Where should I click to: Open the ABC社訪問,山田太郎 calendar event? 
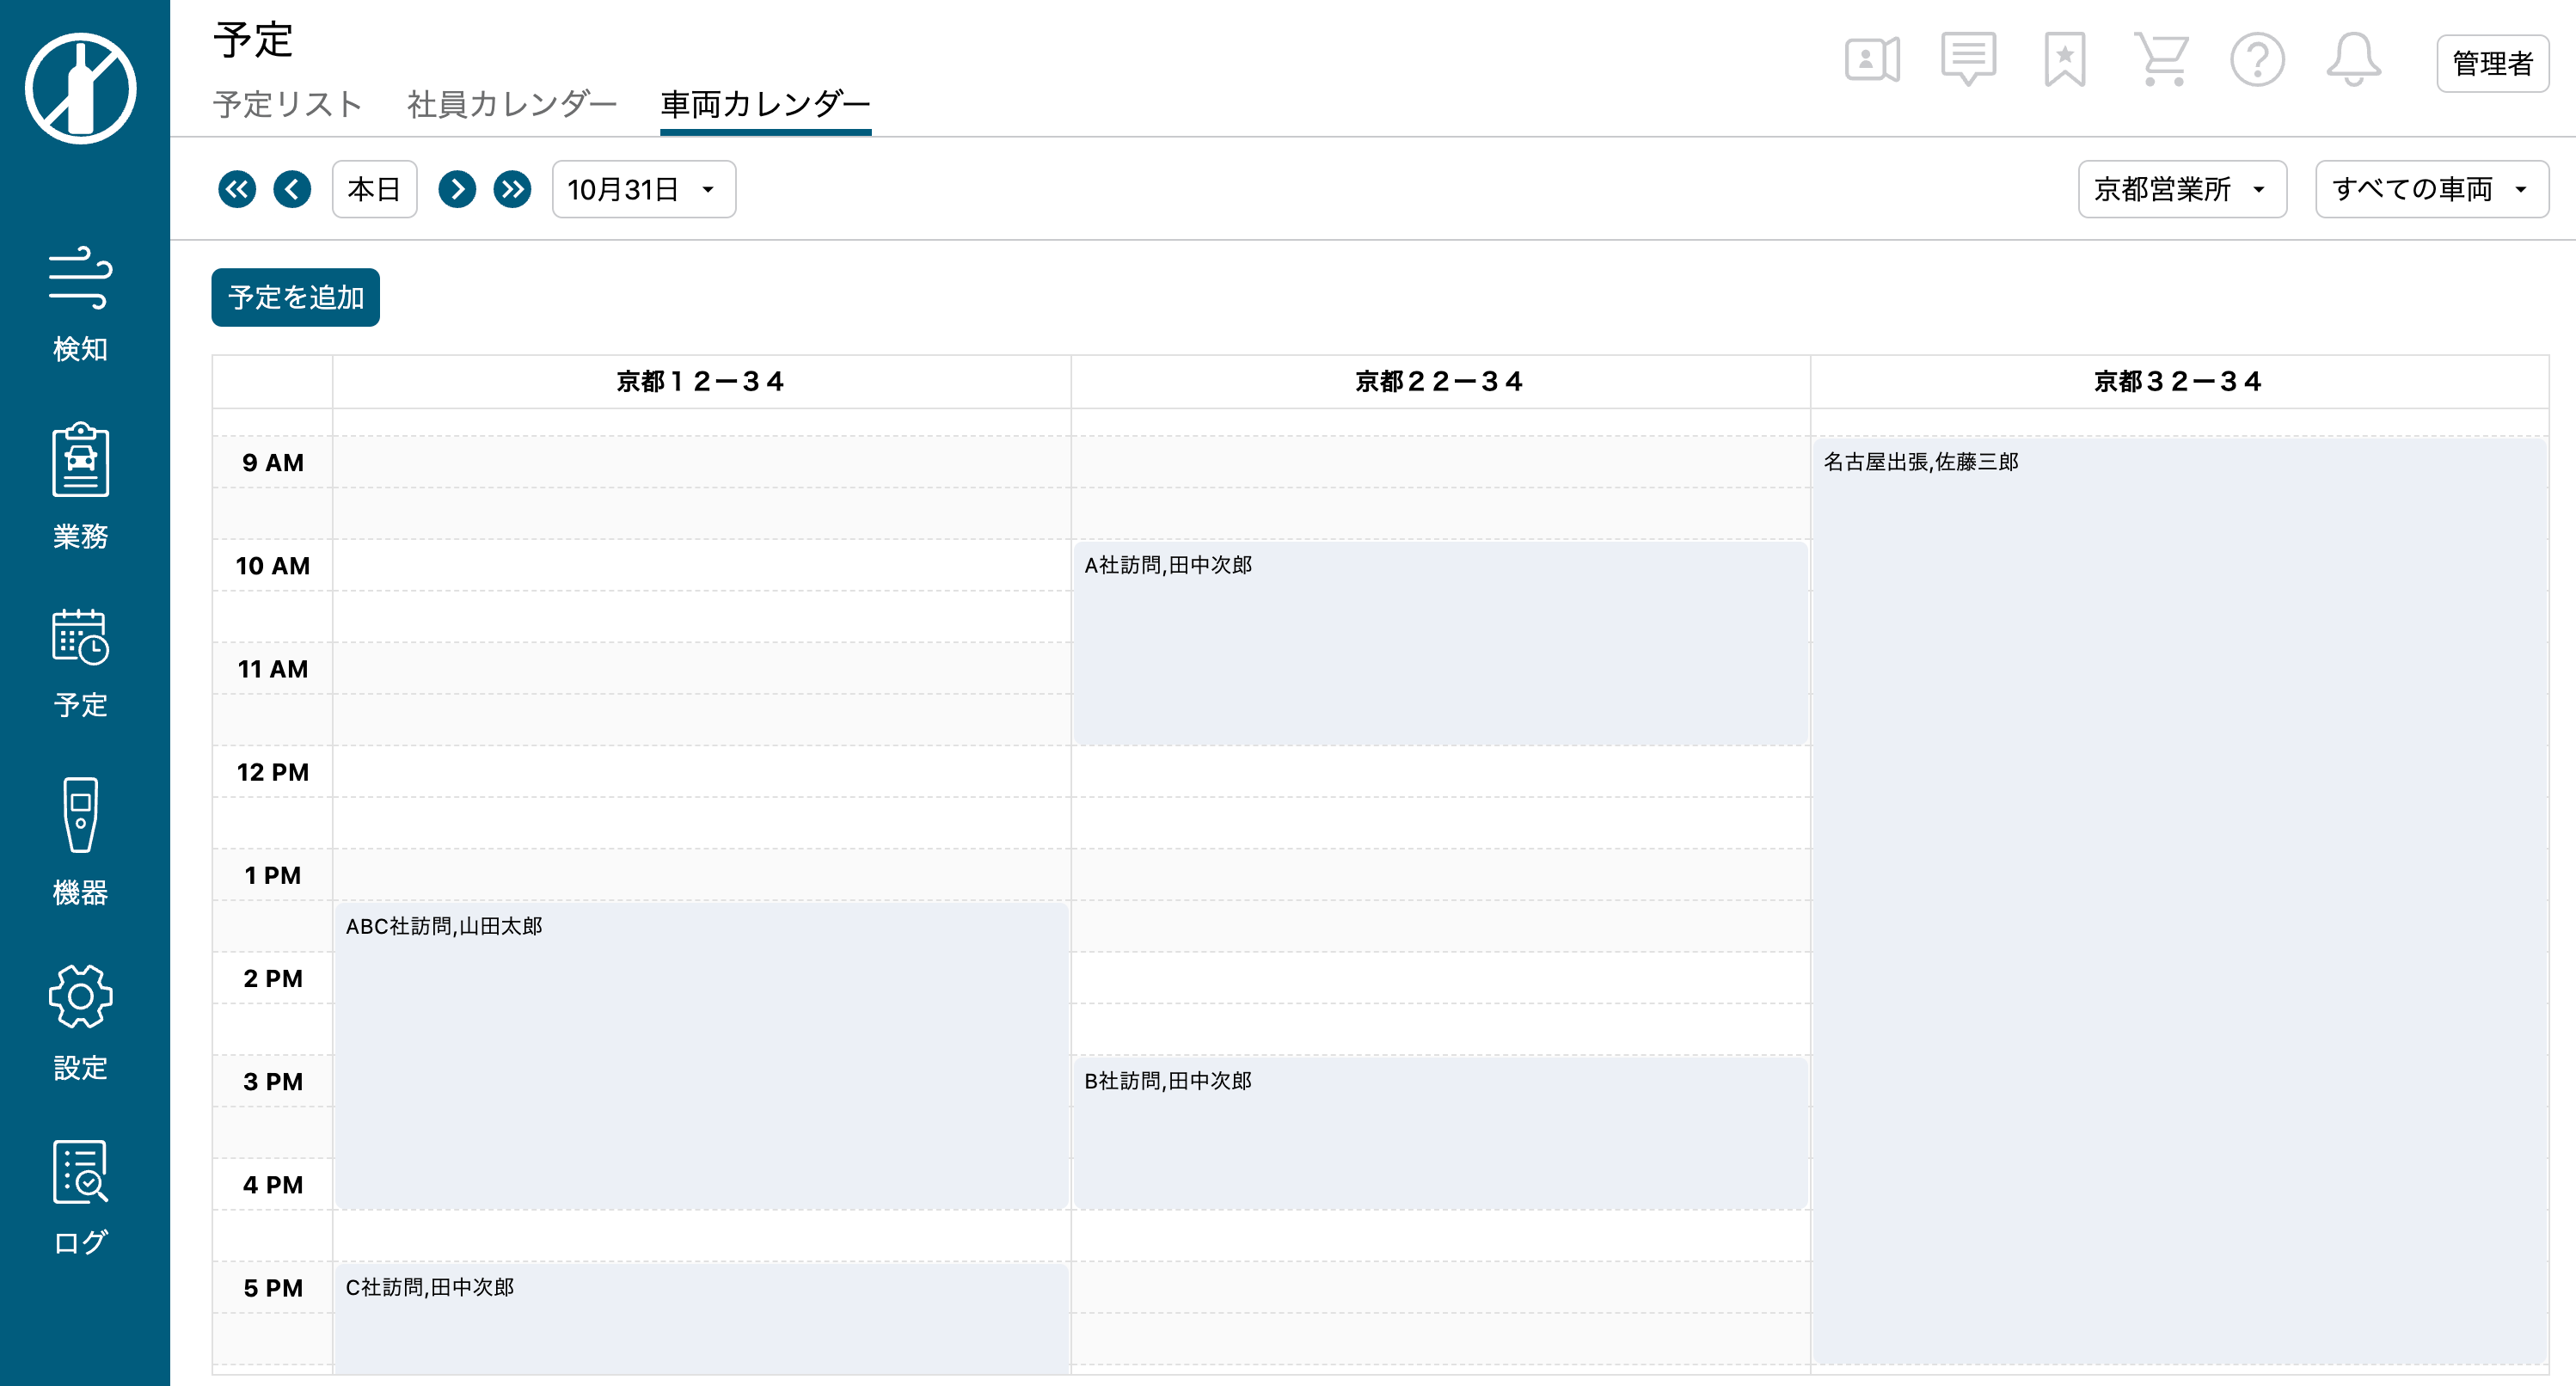click(700, 1055)
